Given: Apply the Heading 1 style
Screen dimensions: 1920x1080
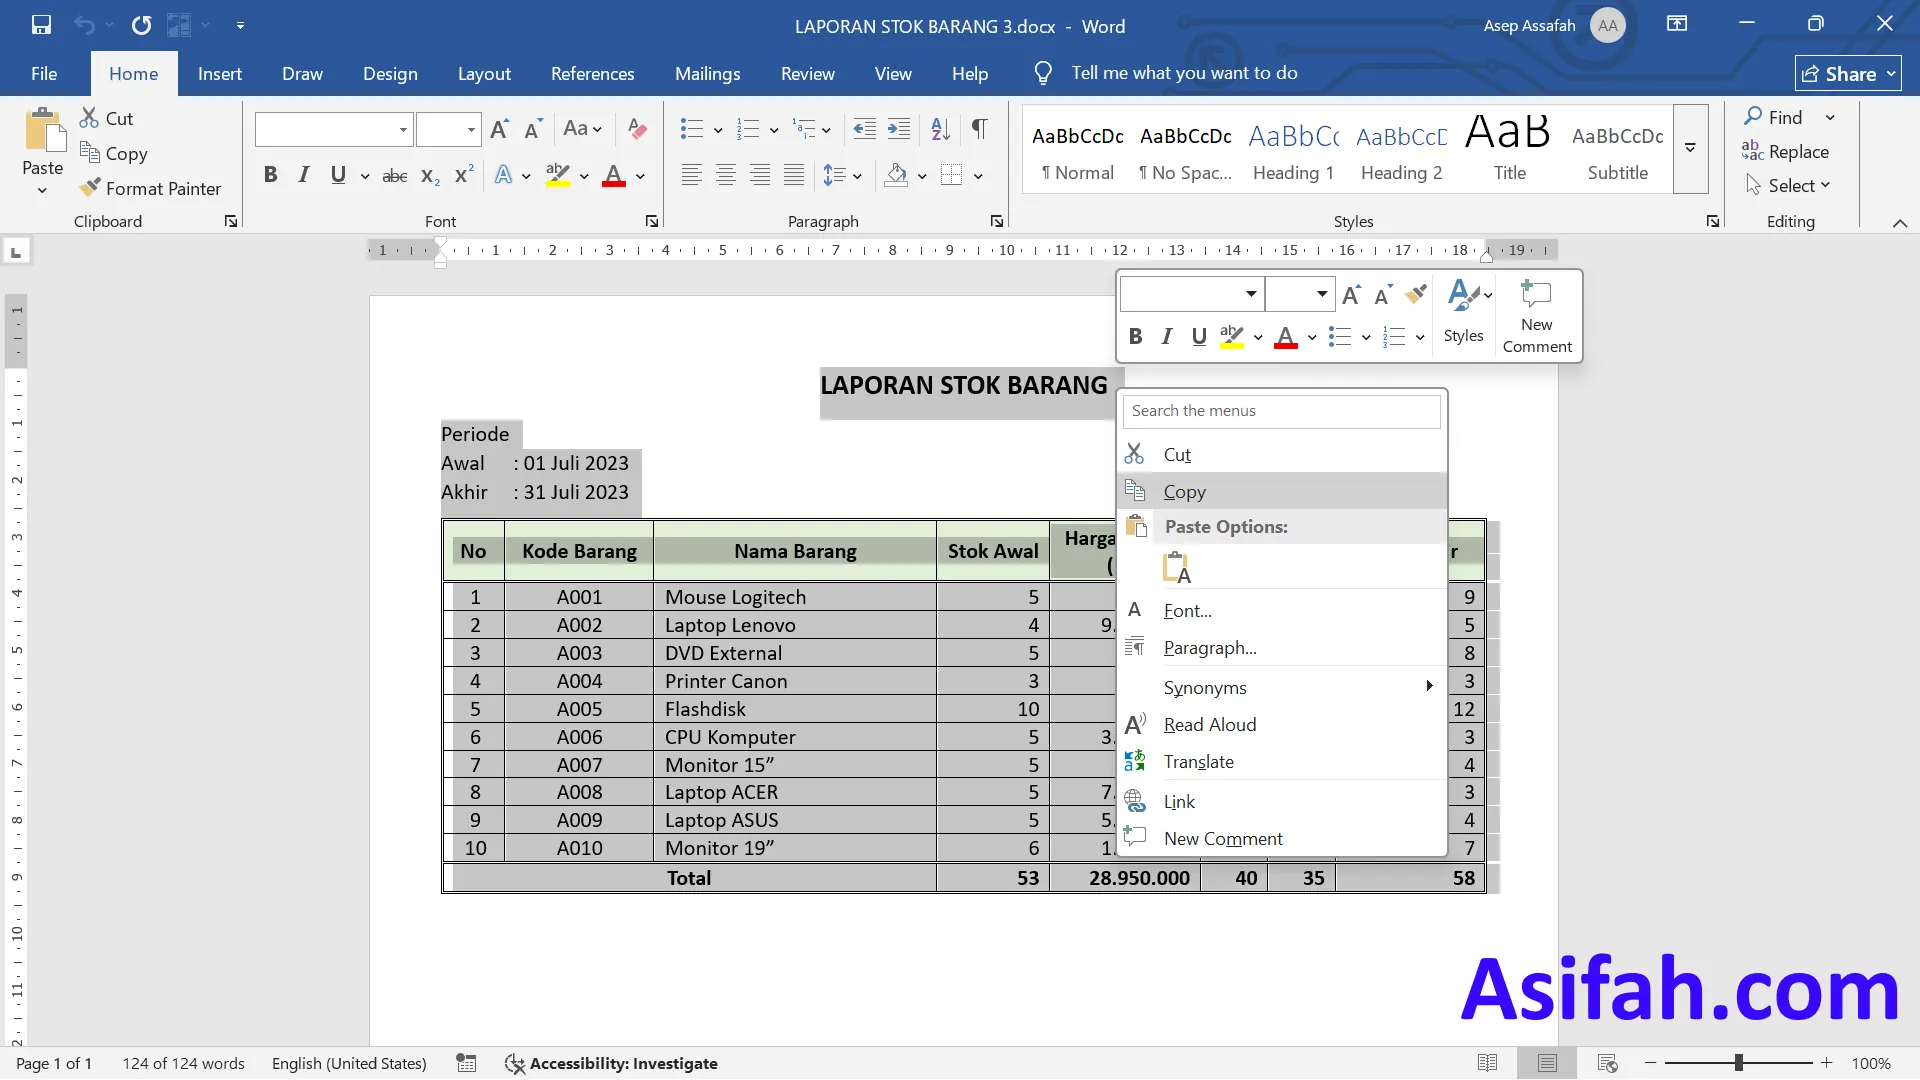Looking at the screenshot, I should tap(1293, 148).
